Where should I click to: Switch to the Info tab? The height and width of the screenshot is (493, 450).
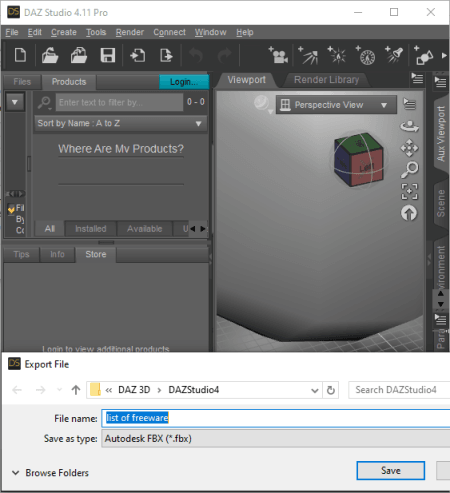click(x=57, y=254)
